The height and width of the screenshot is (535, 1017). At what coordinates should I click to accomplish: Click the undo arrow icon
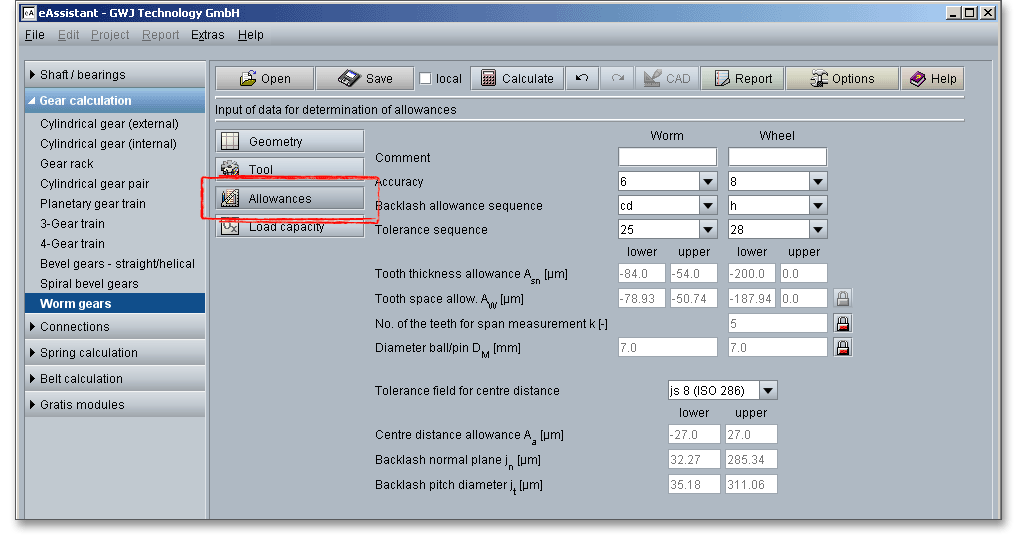pyautogui.click(x=581, y=79)
